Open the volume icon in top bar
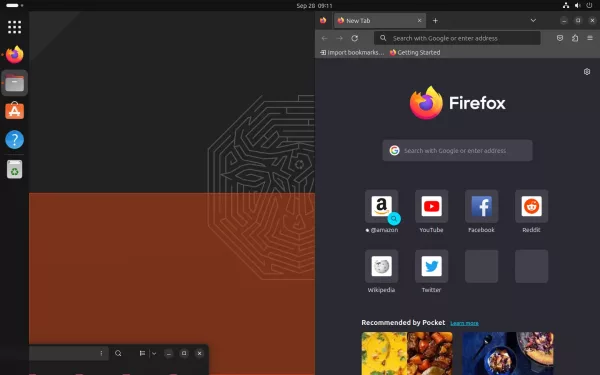The width and height of the screenshot is (600, 375). pos(577,5)
